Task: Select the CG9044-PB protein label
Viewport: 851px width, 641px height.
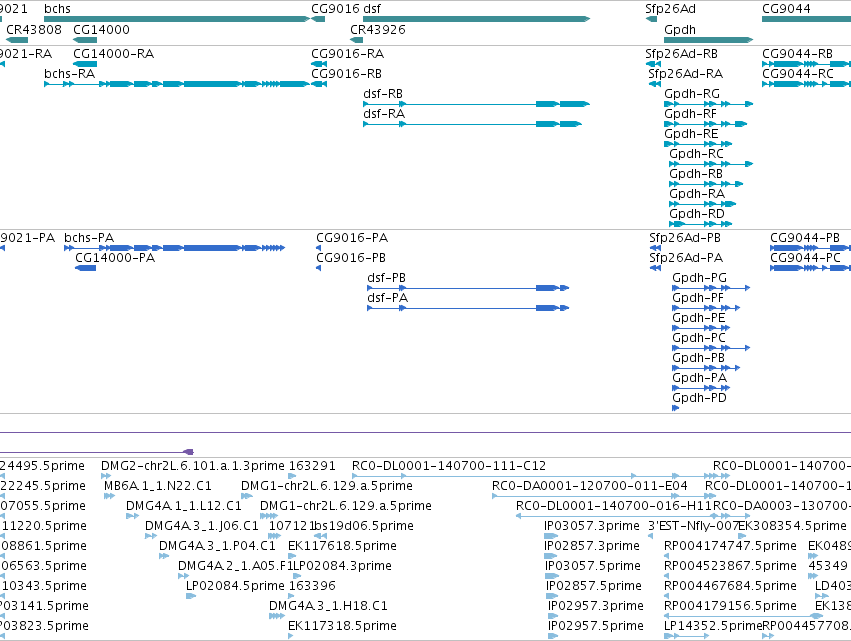Action: pos(805,238)
